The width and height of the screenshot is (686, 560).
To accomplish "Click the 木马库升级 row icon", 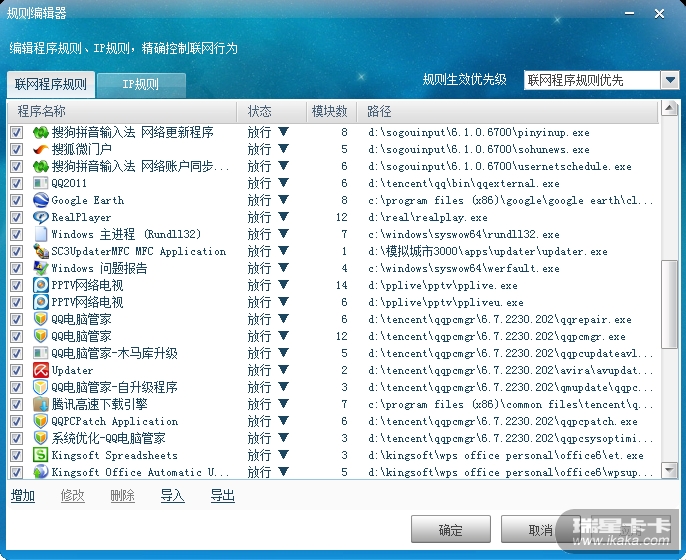I will 41,353.
